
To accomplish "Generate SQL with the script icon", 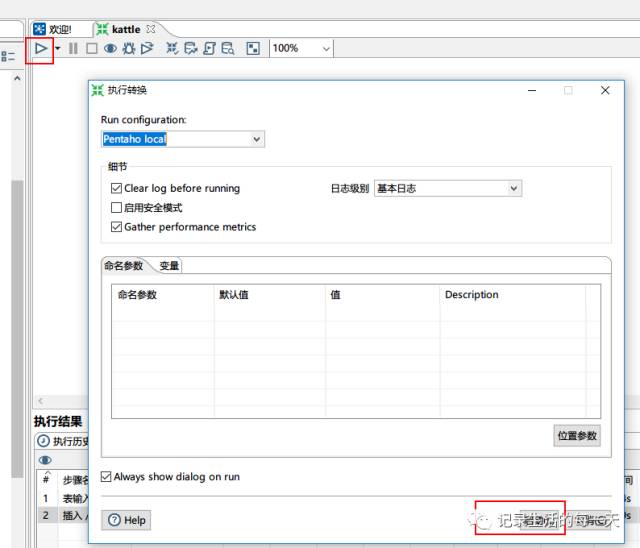I will click(x=209, y=49).
